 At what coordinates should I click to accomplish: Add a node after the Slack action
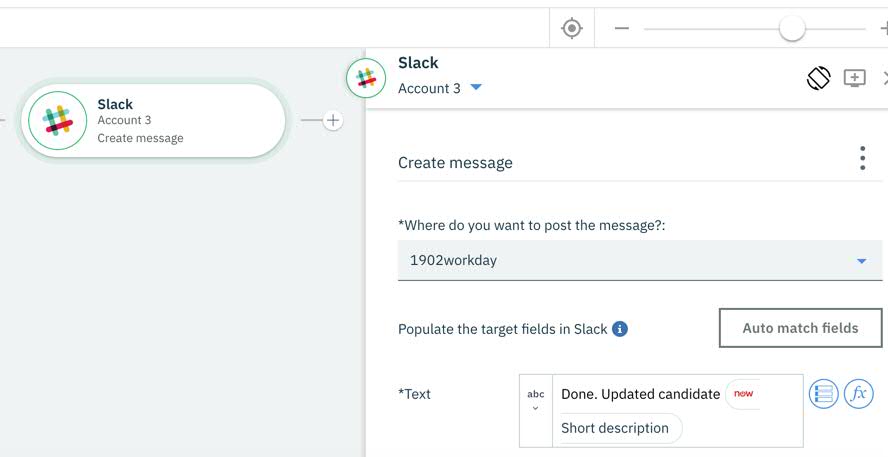pyautogui.click(x=333, y=120)
